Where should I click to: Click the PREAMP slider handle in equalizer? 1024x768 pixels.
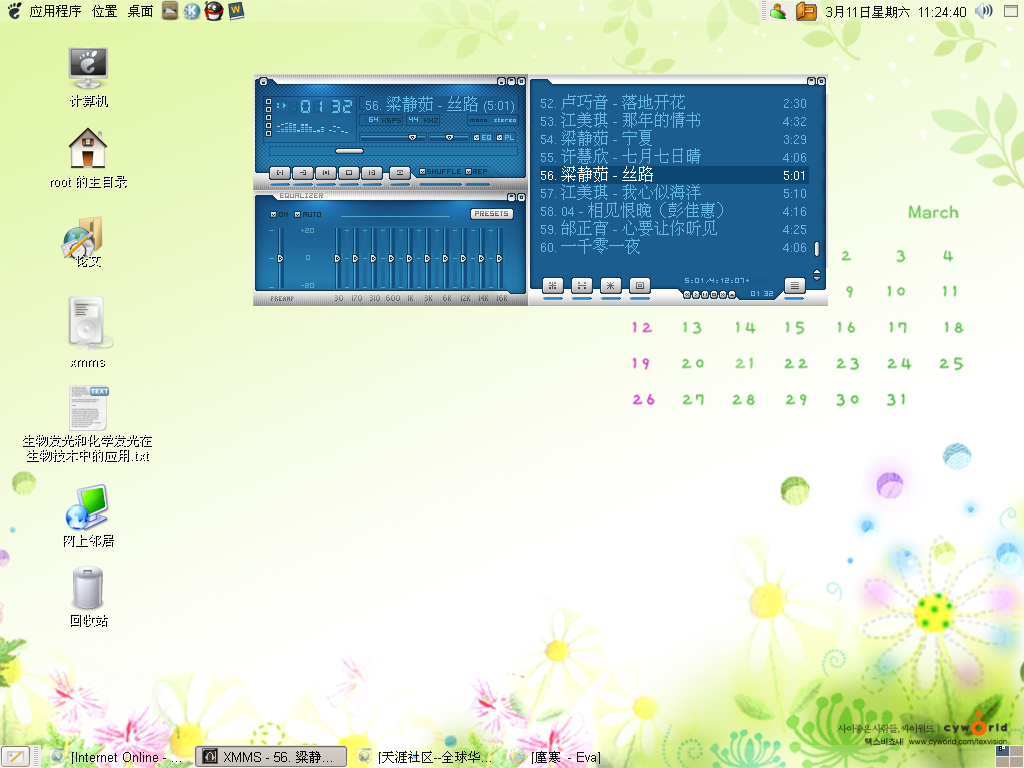[x=280, y=259]
